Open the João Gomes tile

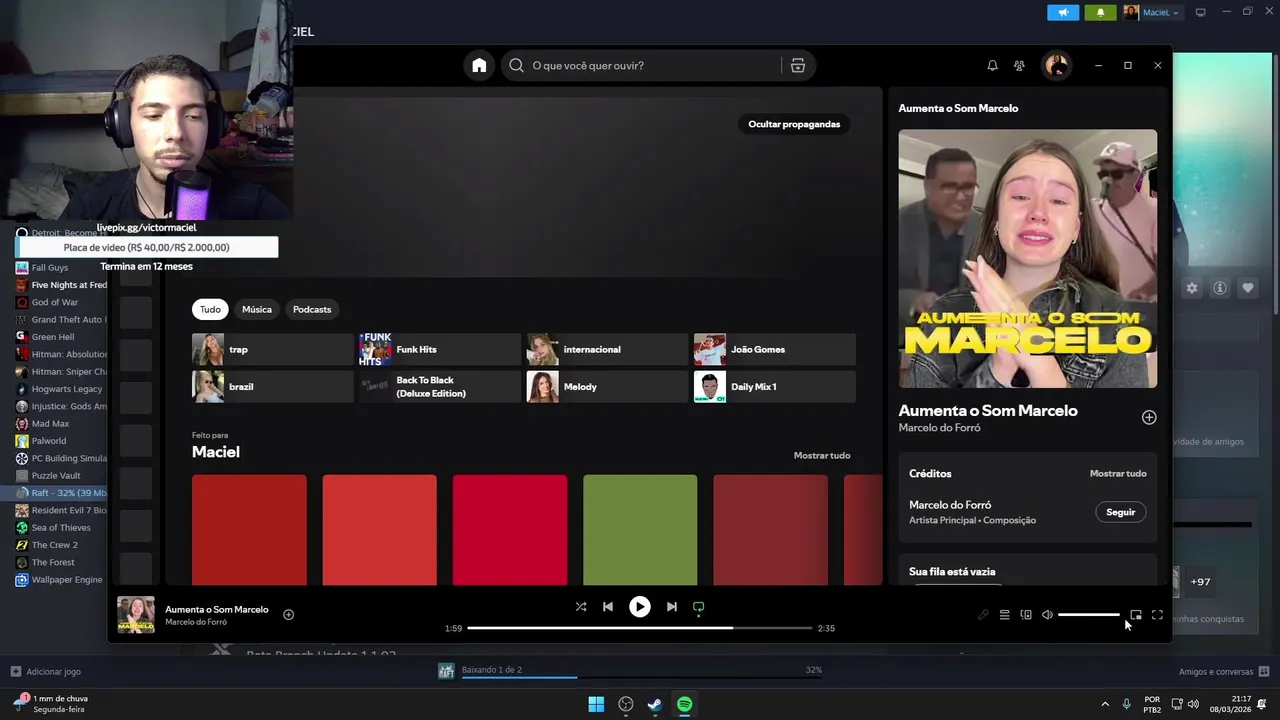click(774, 349)
